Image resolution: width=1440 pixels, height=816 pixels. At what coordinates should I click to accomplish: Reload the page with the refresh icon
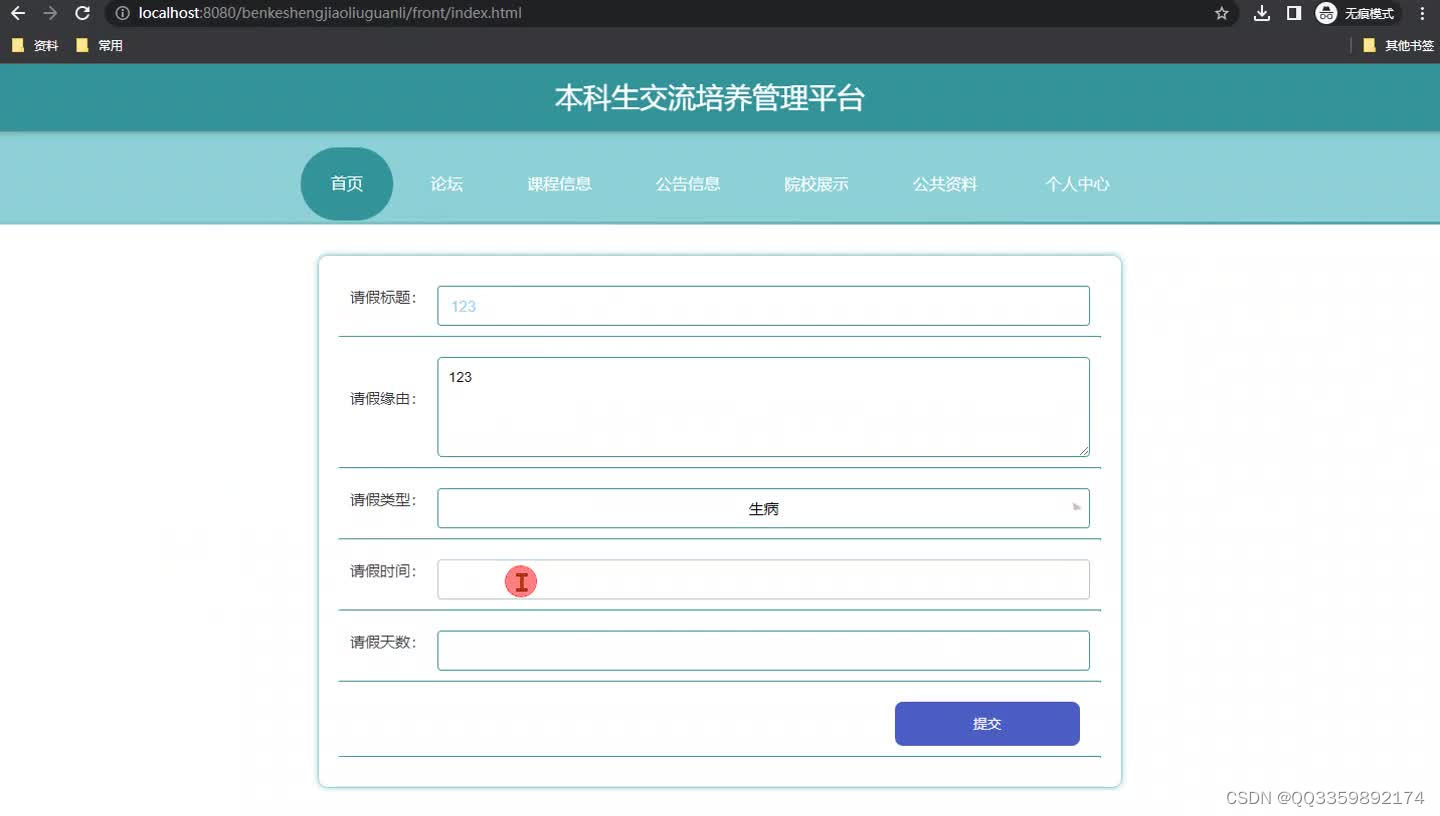83,13
